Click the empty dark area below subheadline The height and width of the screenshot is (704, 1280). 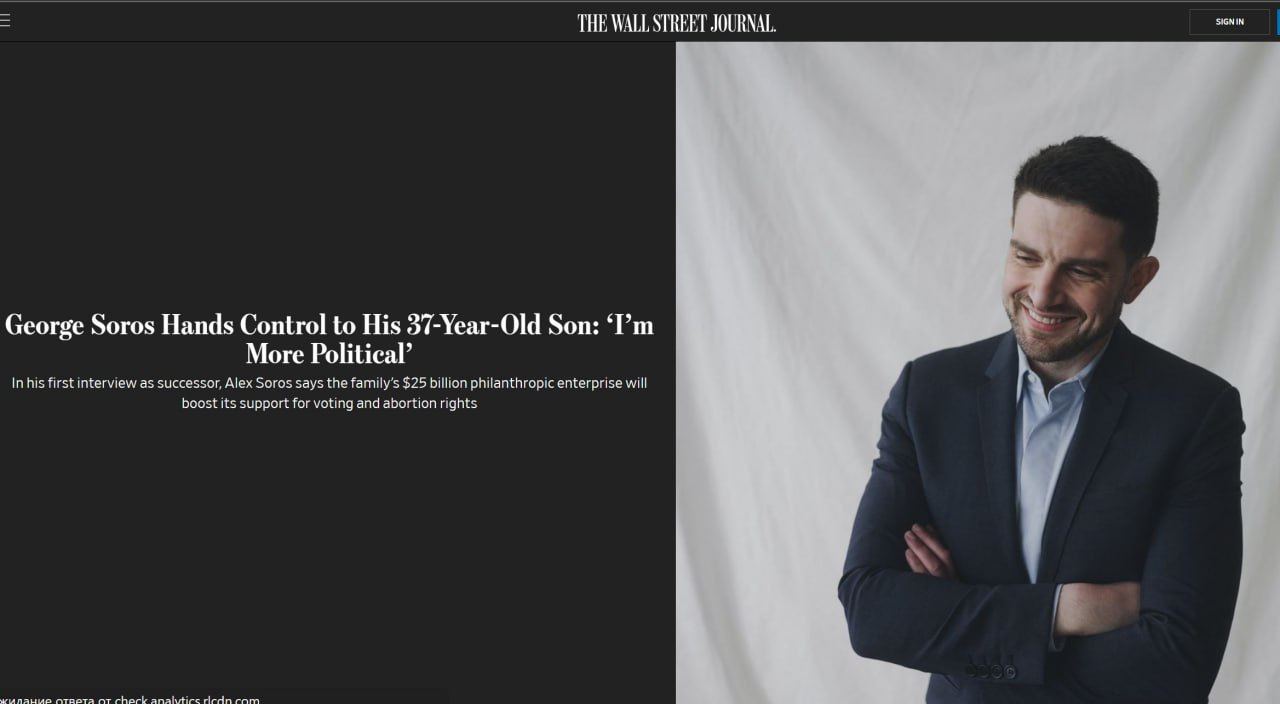click(x=337, y=550)
